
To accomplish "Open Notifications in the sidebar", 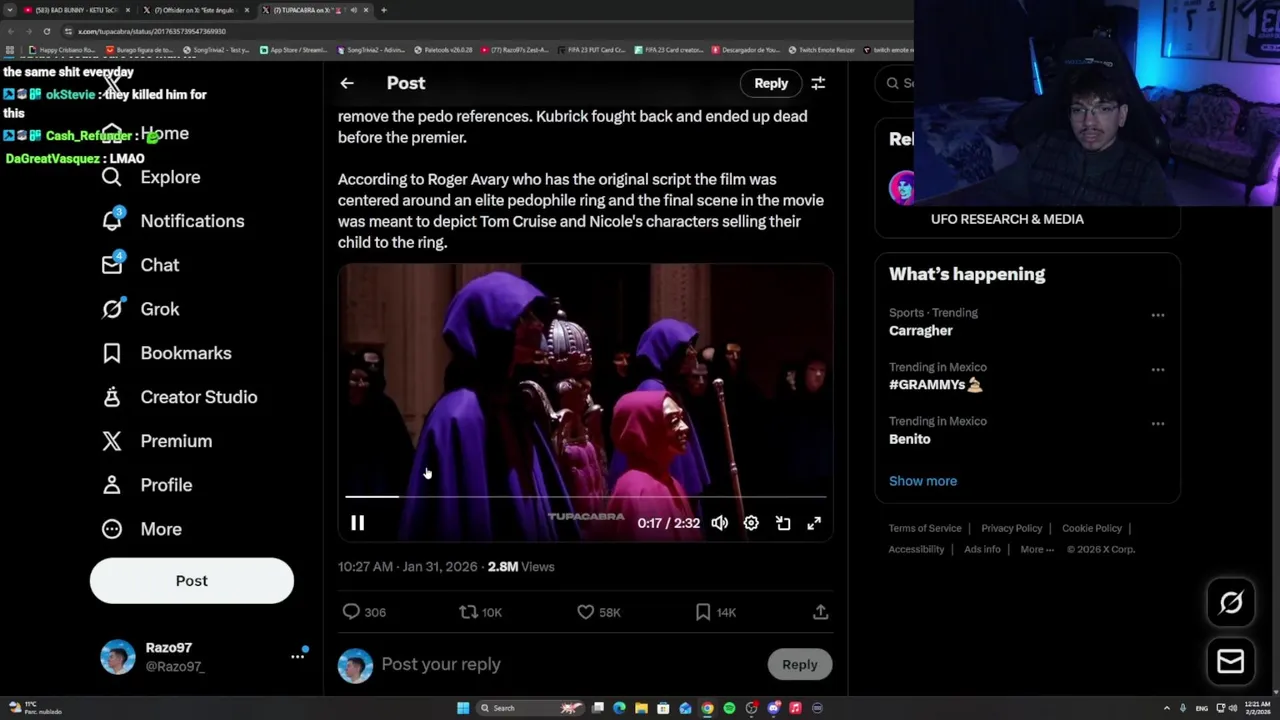I will tap(172, 221).
